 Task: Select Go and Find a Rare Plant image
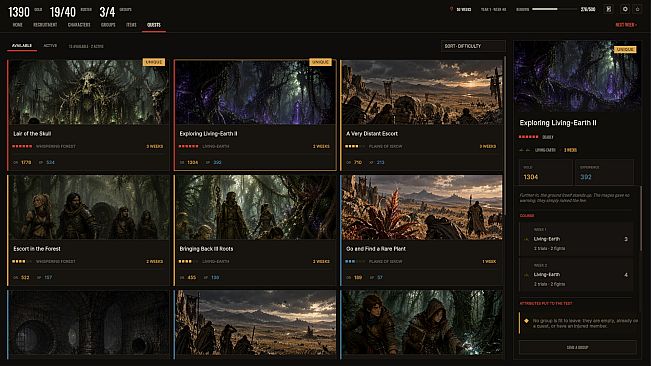[x=422, y=207]
